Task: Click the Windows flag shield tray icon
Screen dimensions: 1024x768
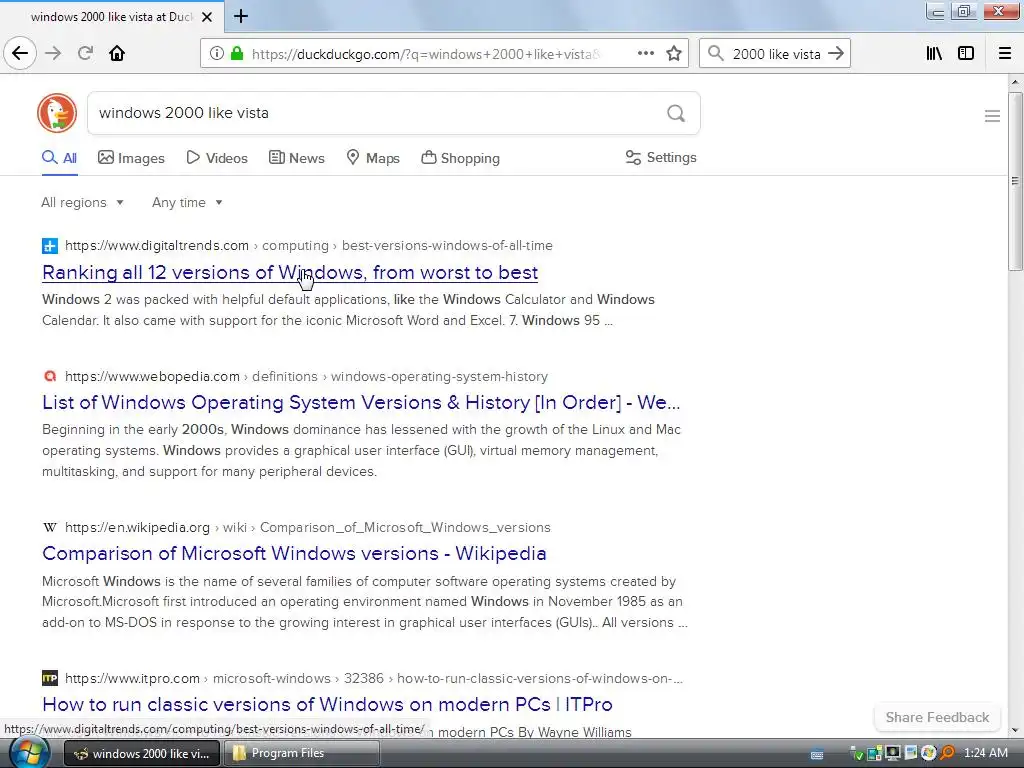Action: (929, 754)
